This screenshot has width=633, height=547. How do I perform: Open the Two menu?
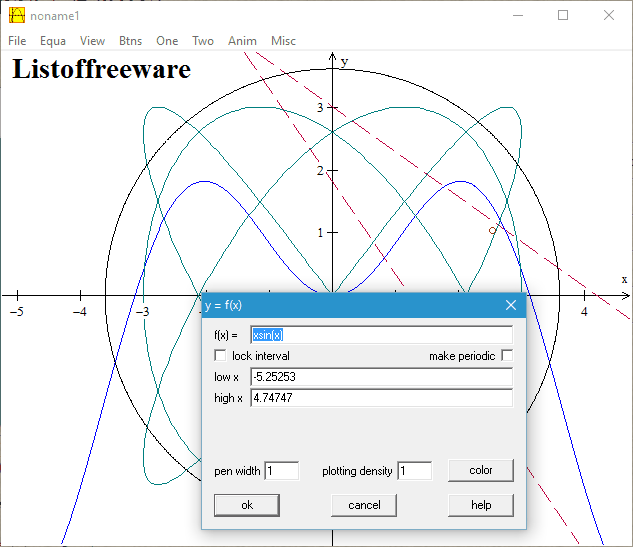(203, 41)
